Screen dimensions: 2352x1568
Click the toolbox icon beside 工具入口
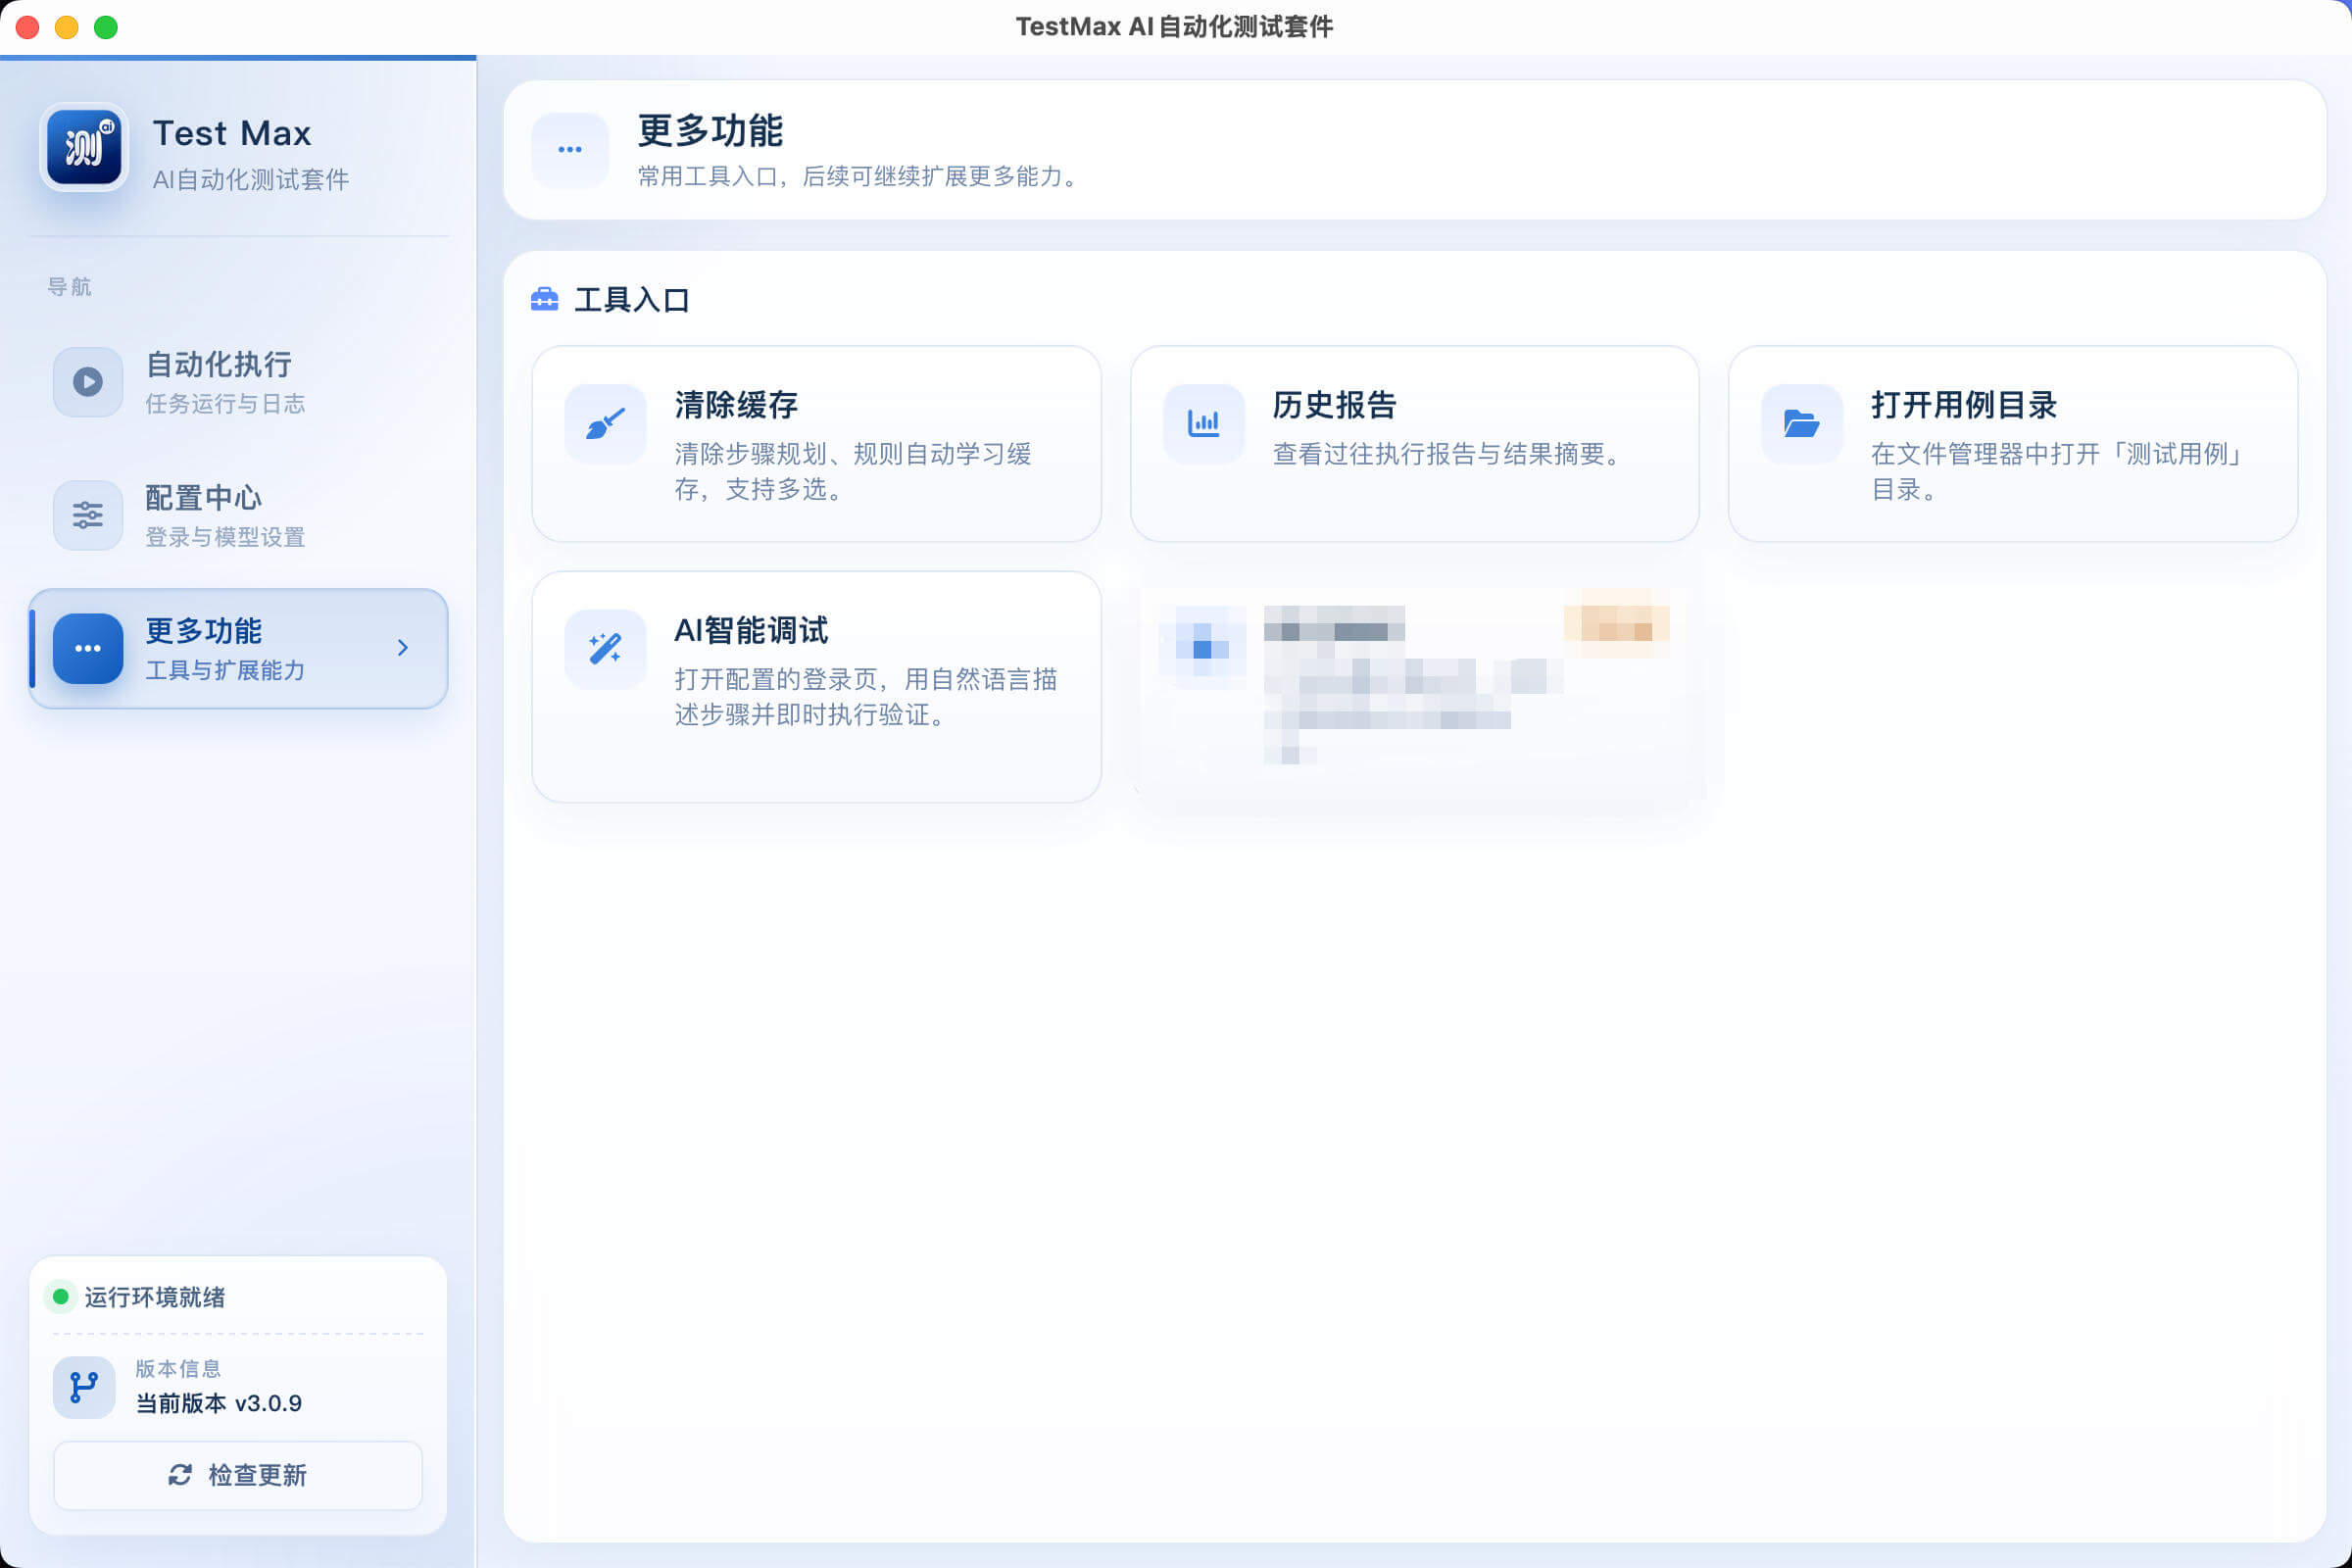545,299
